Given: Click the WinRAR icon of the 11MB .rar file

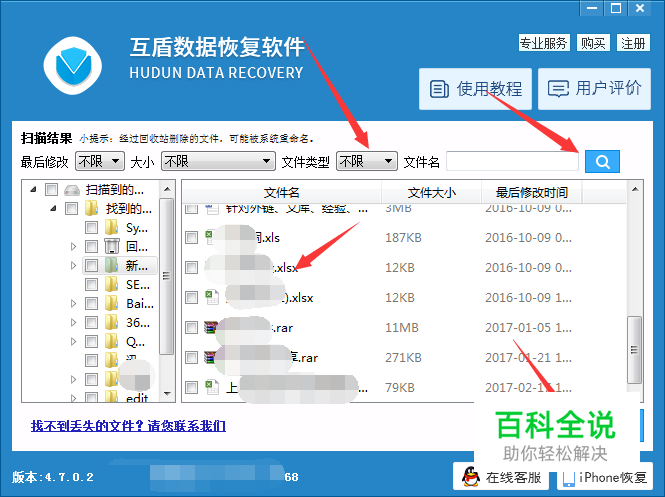Looking at the screenshot, I should 211,327.
